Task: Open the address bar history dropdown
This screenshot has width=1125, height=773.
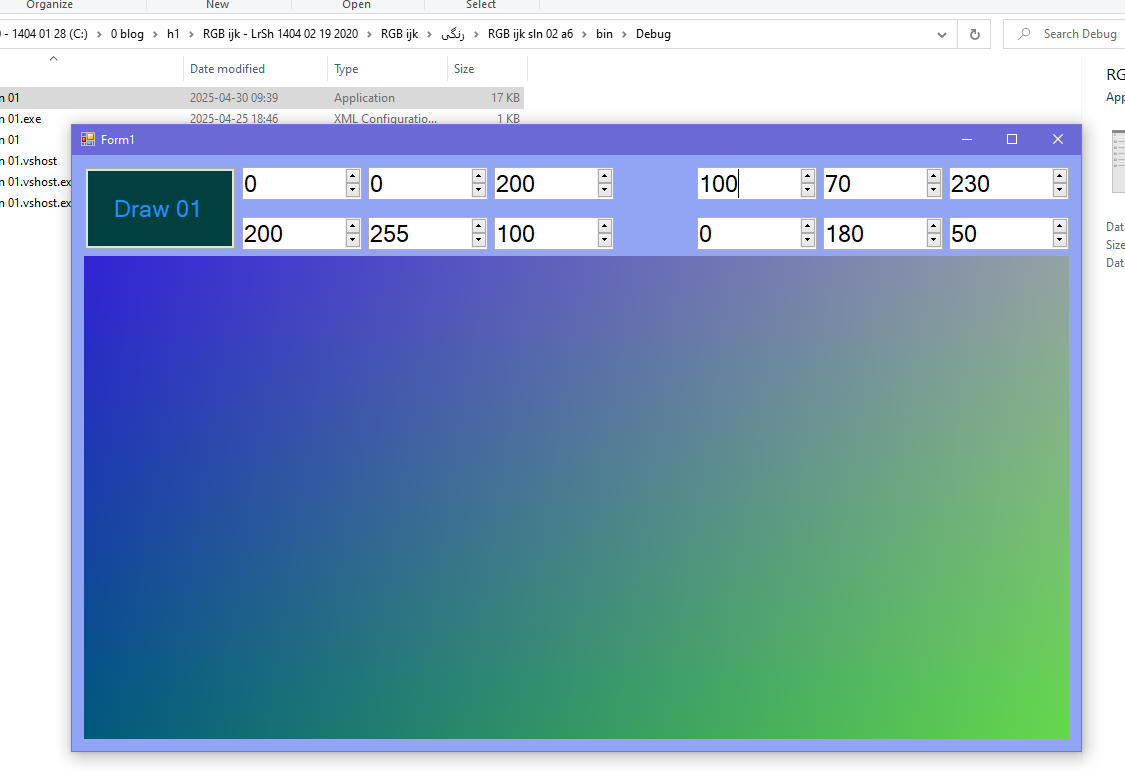Action: point(941,34)
